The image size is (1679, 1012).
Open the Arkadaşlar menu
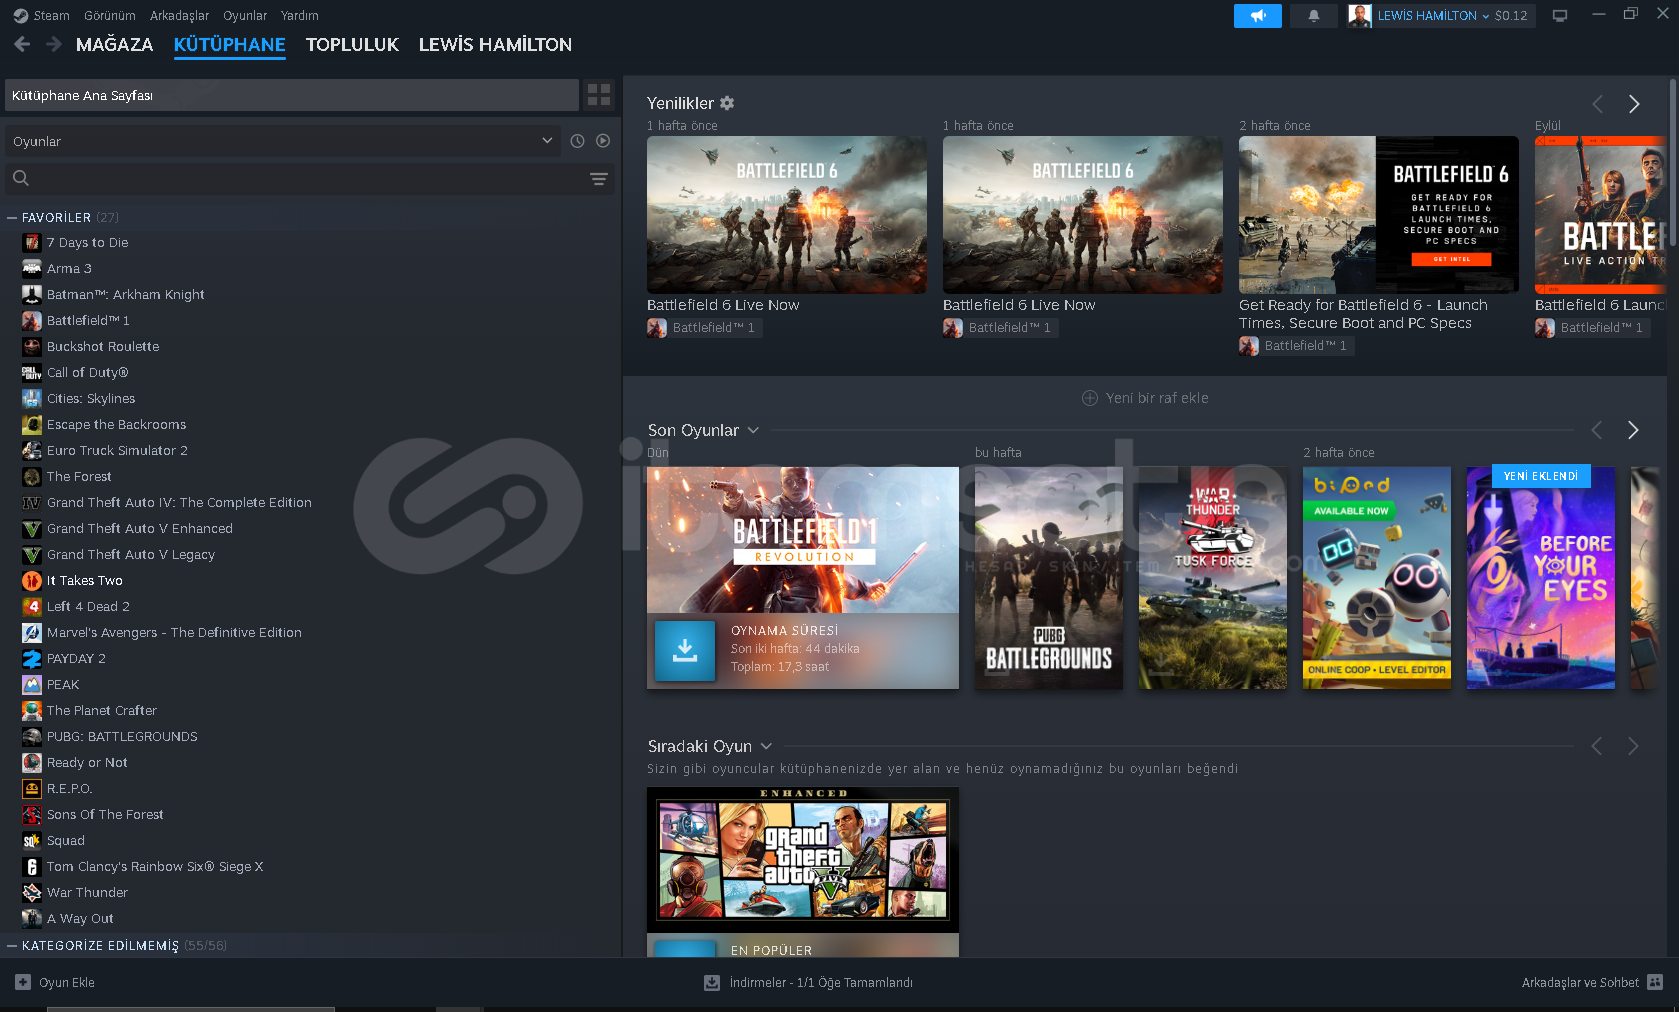tap(179, 15)
